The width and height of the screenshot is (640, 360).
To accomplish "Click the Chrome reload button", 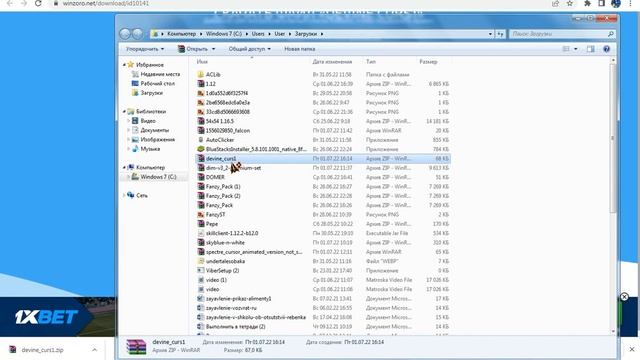I will click(38, 4).
